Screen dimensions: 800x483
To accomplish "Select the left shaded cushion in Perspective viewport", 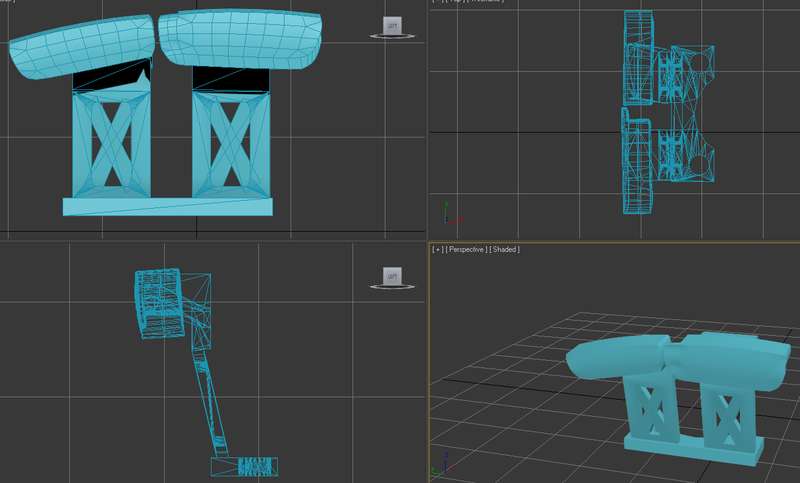I will coord(615,358).
